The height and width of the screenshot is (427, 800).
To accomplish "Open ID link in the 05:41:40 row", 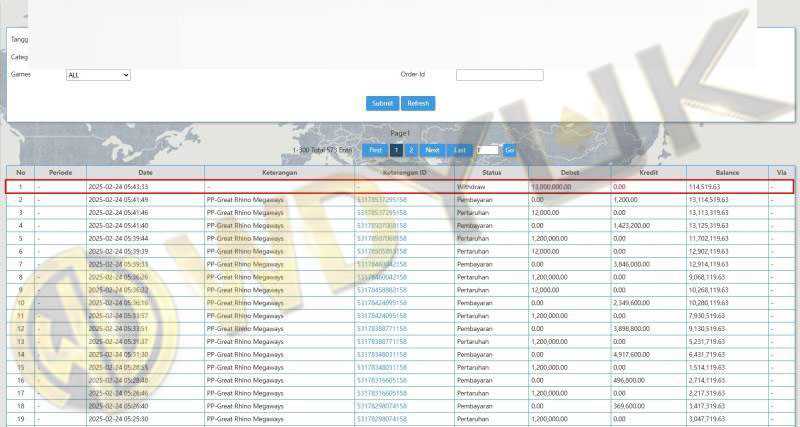I will click(x=382, y=225).
